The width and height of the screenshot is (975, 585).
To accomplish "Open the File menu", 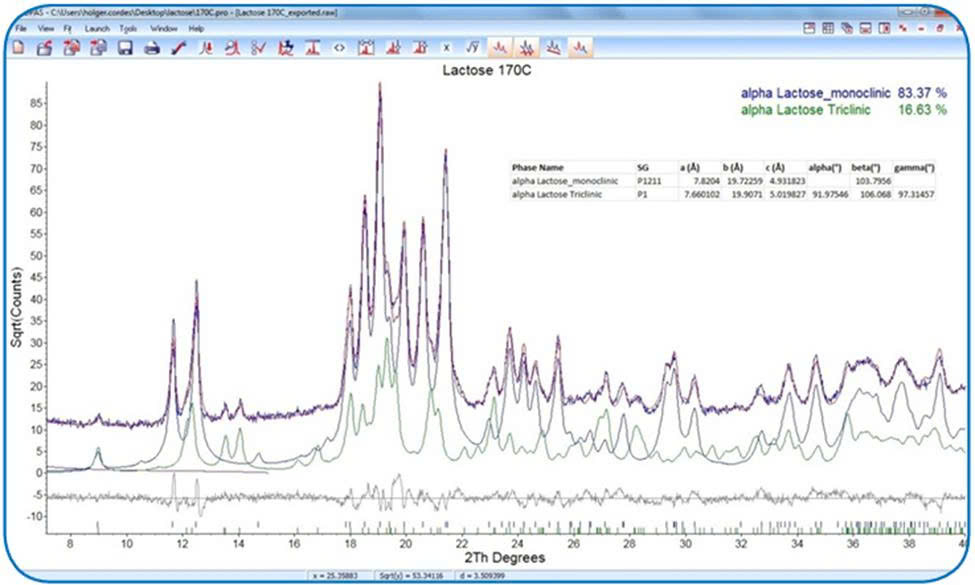I will [x=21, y=28].
